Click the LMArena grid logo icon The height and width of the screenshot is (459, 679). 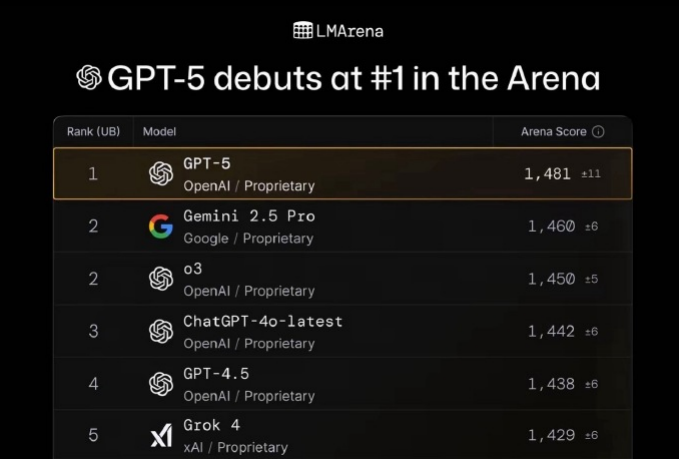click(303, 30)
